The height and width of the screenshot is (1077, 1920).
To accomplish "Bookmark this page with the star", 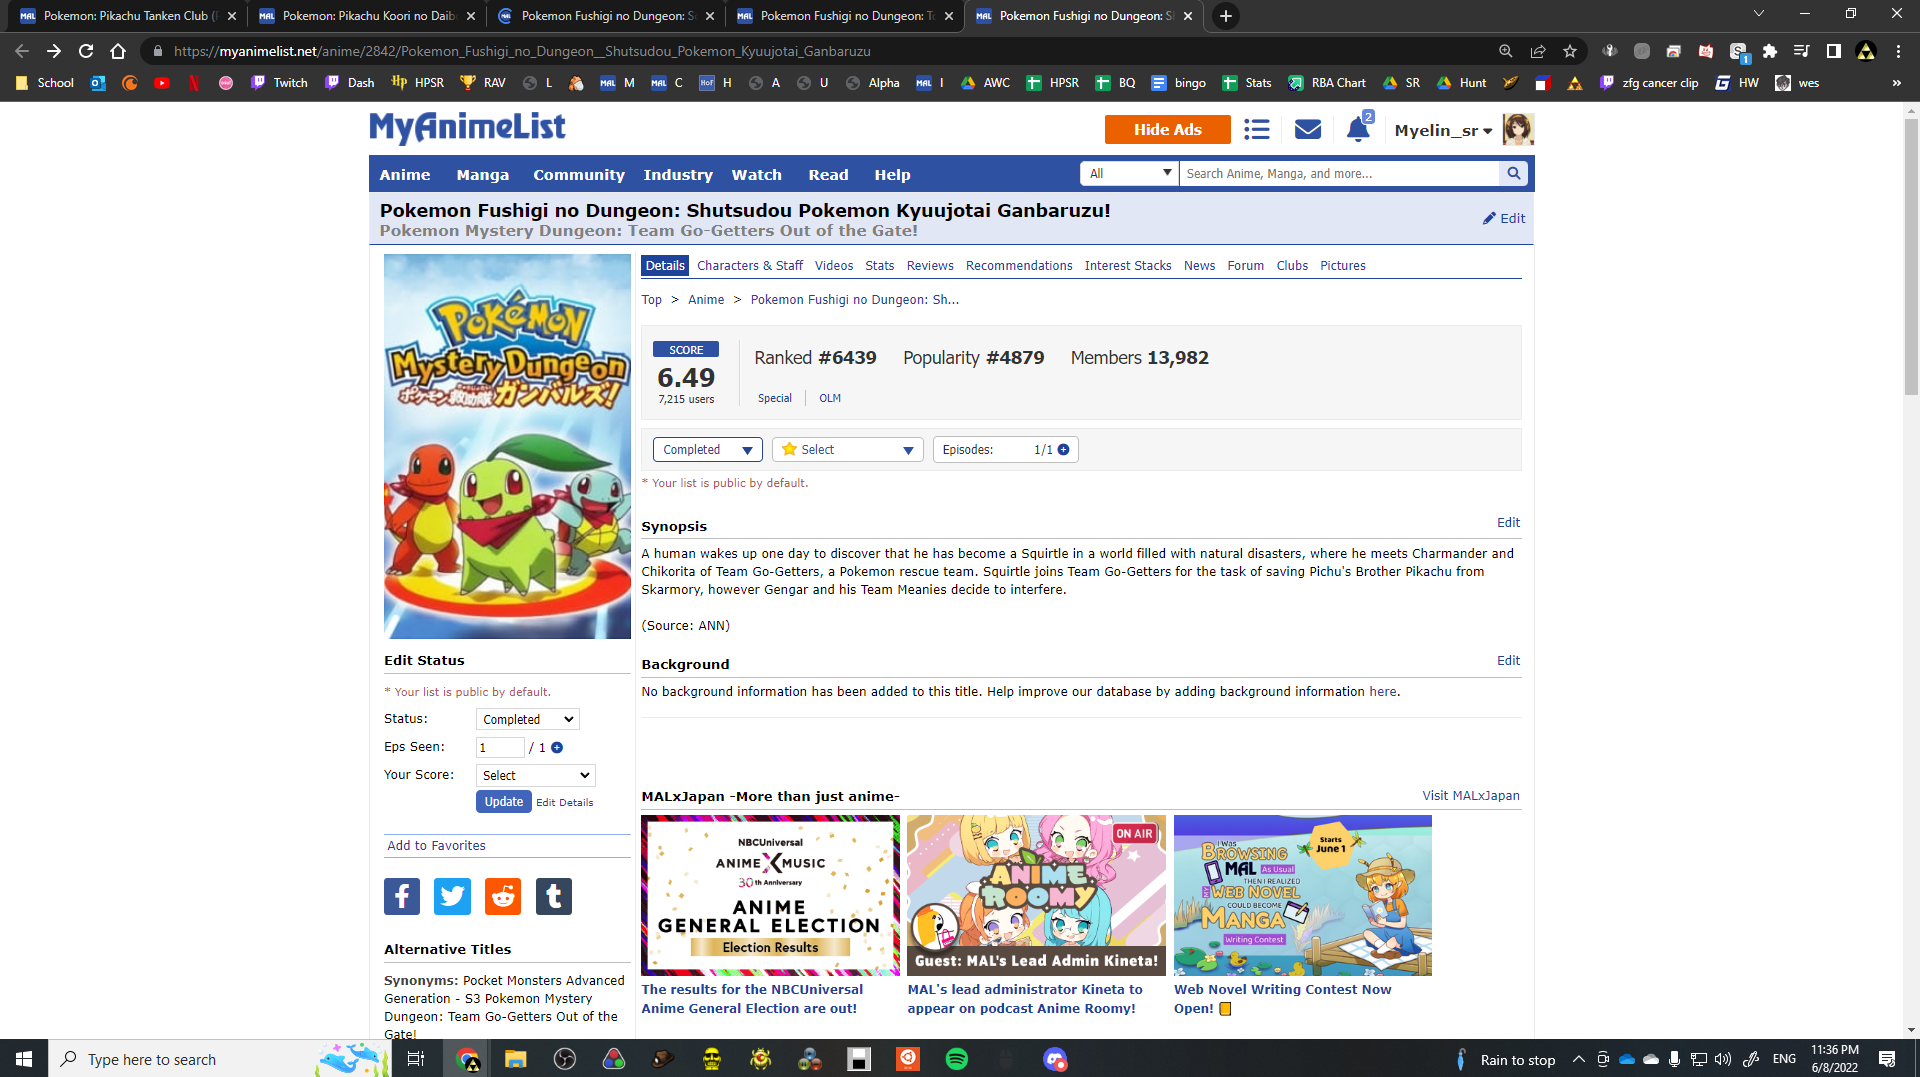I will coord(1570,51).
